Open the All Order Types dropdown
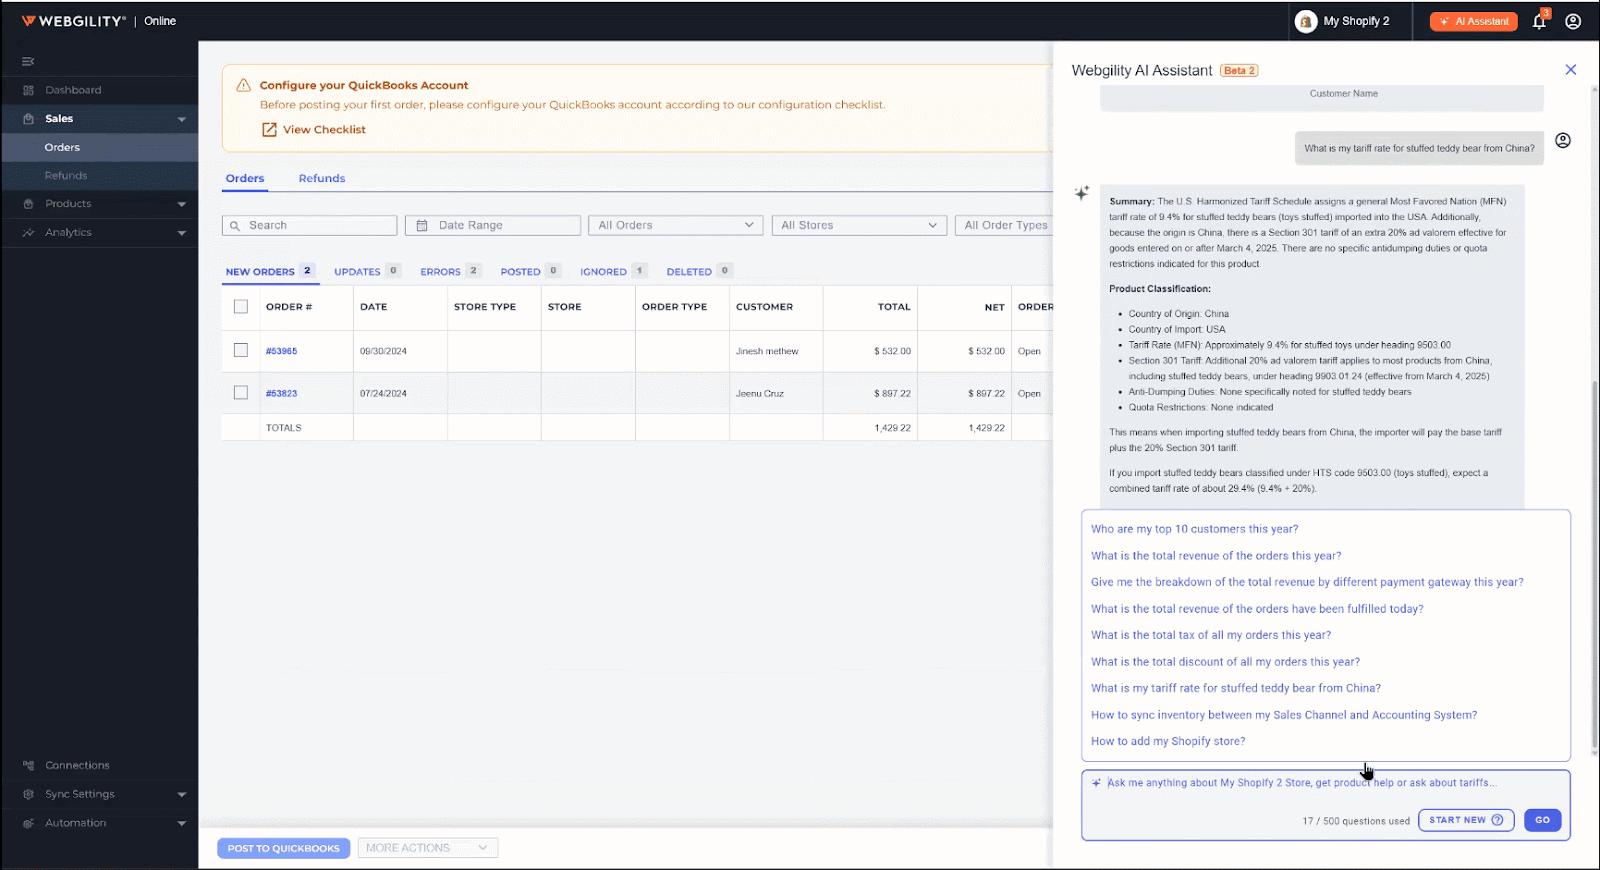Image resolution: width=1600 pixels, height=870 pixels. tap(1004, 226)
